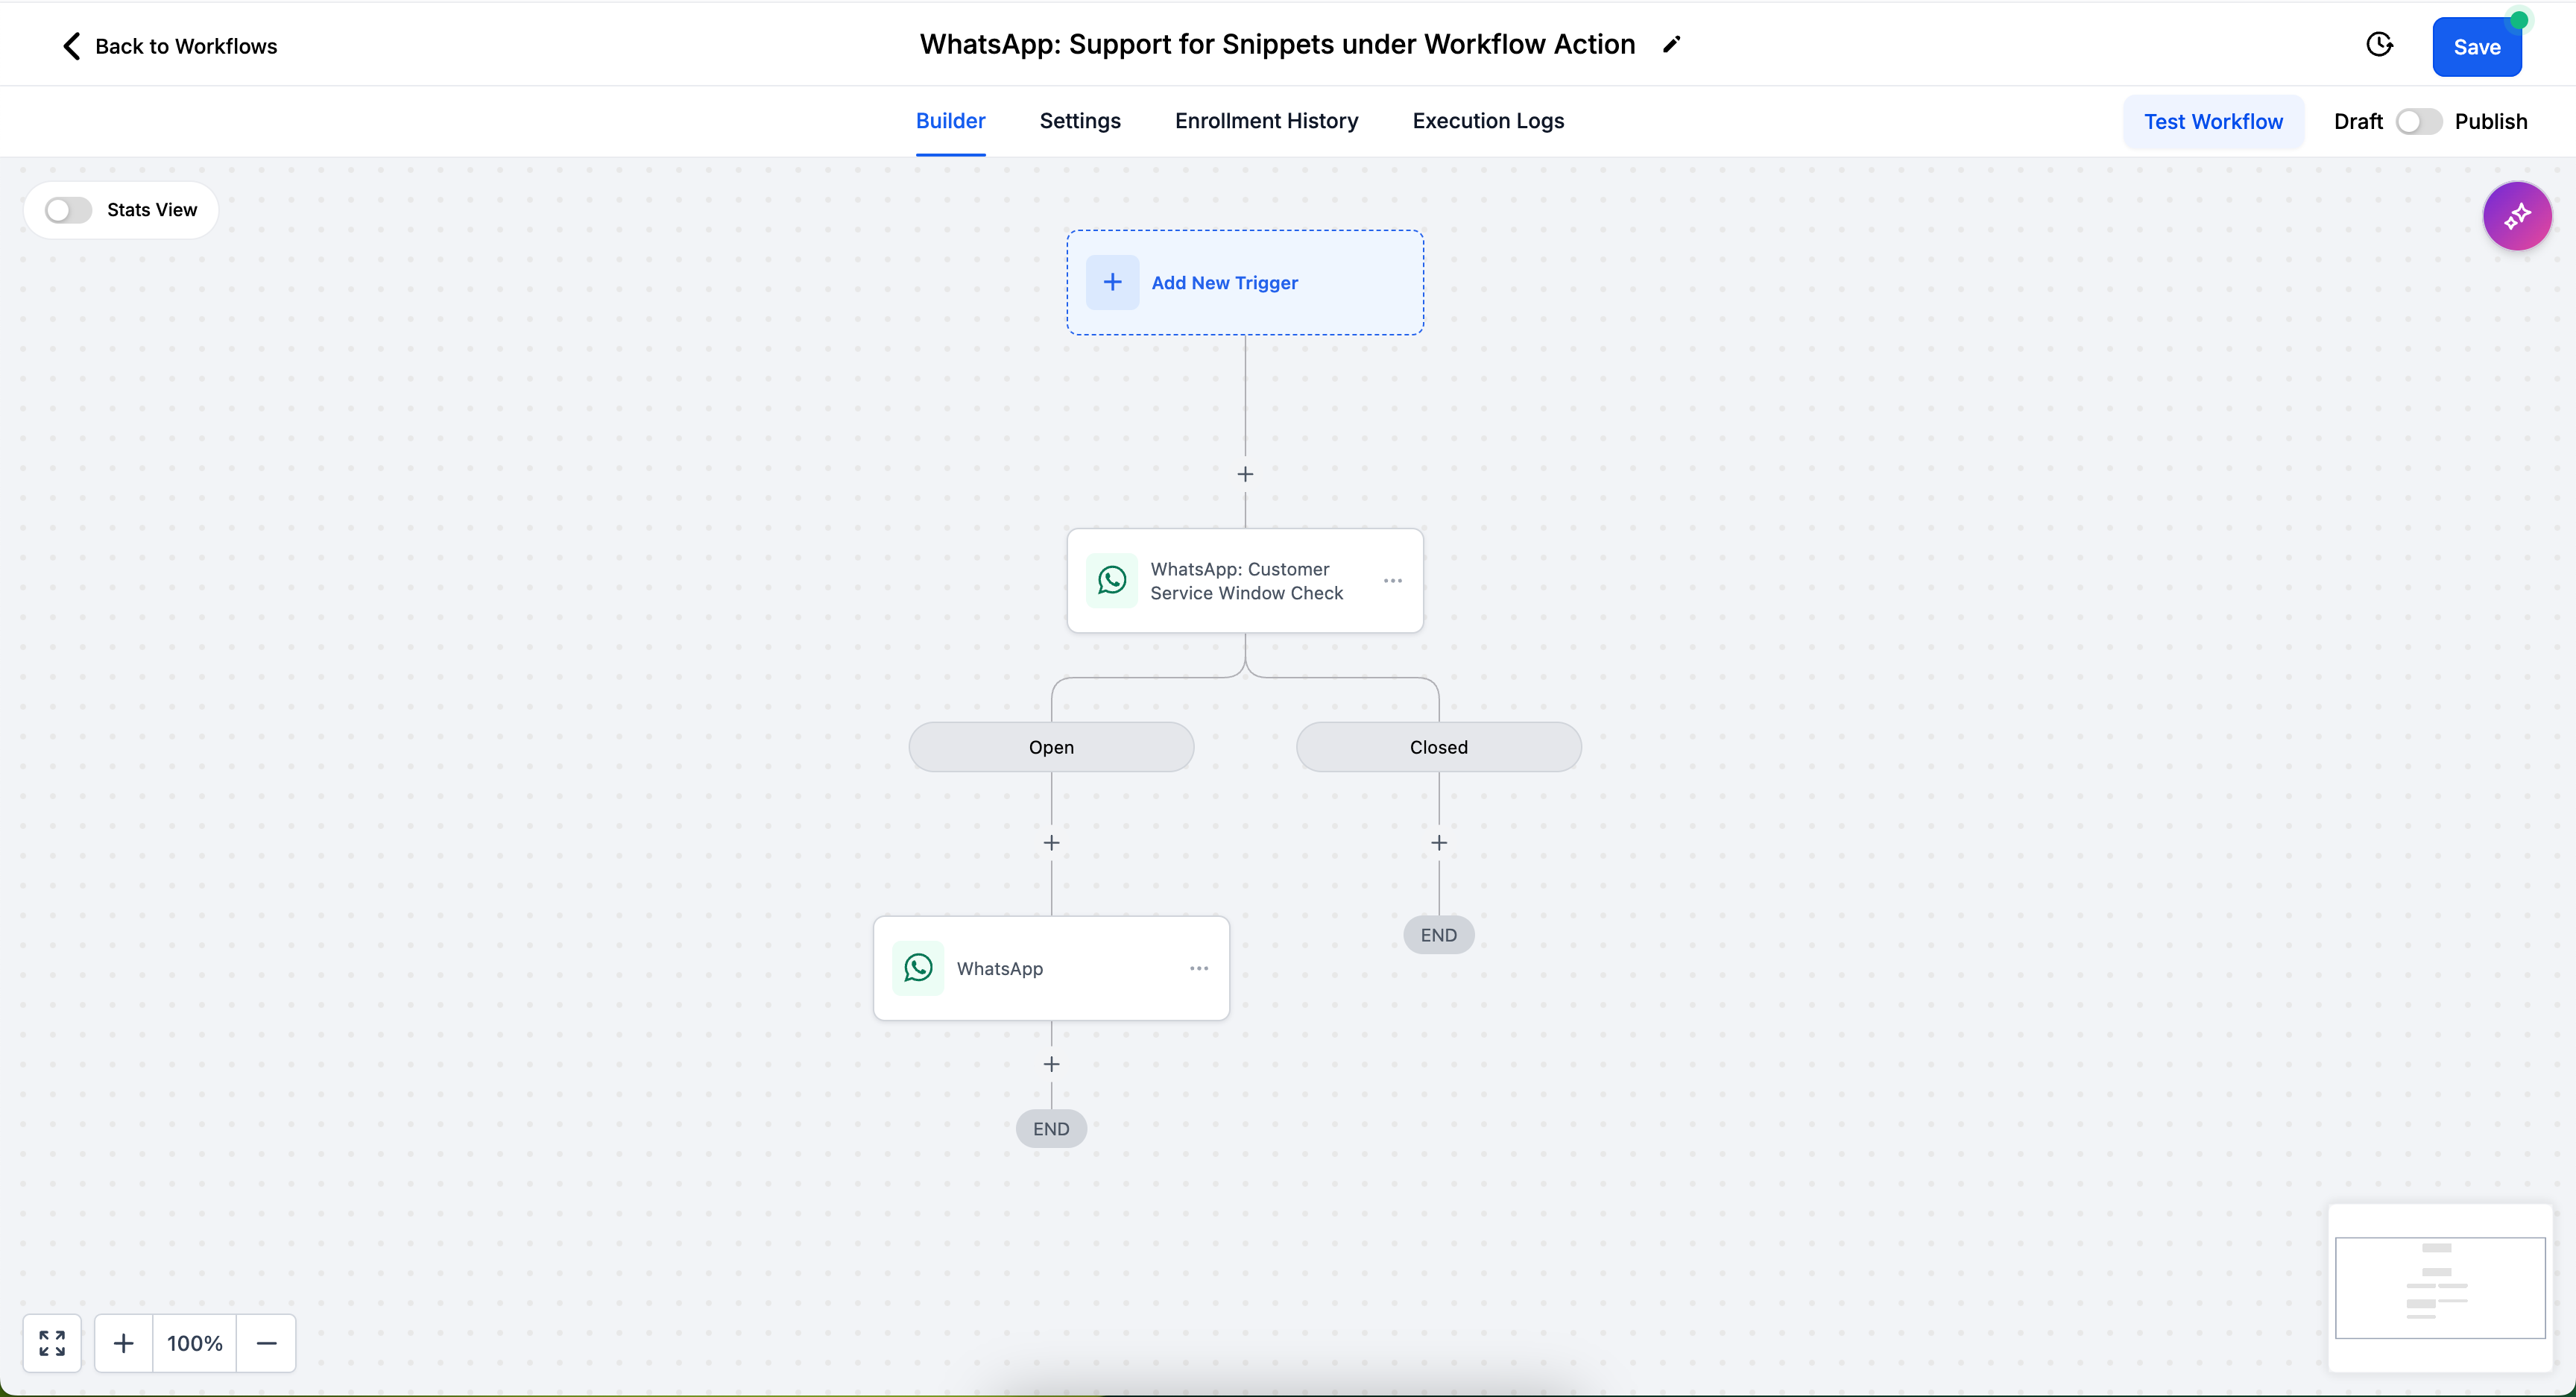
Task: Click END marker under Closed branch
Action: pos(1439,935)
